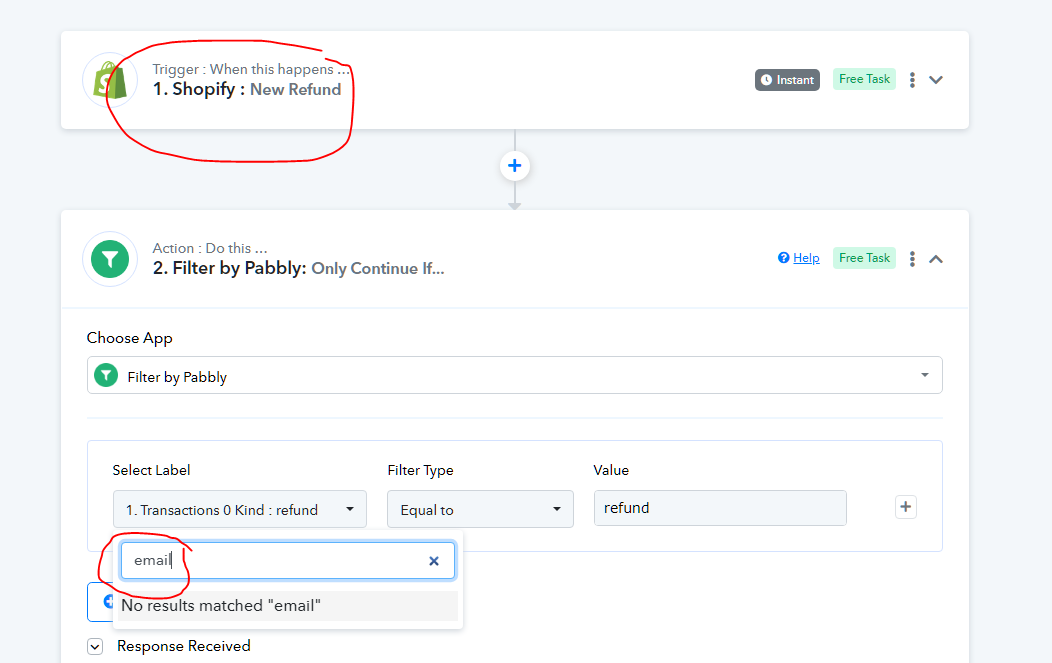Click the Shopify : New Refund title
Viewport: 1052px width, 663px height.
(x=247, y=89)
